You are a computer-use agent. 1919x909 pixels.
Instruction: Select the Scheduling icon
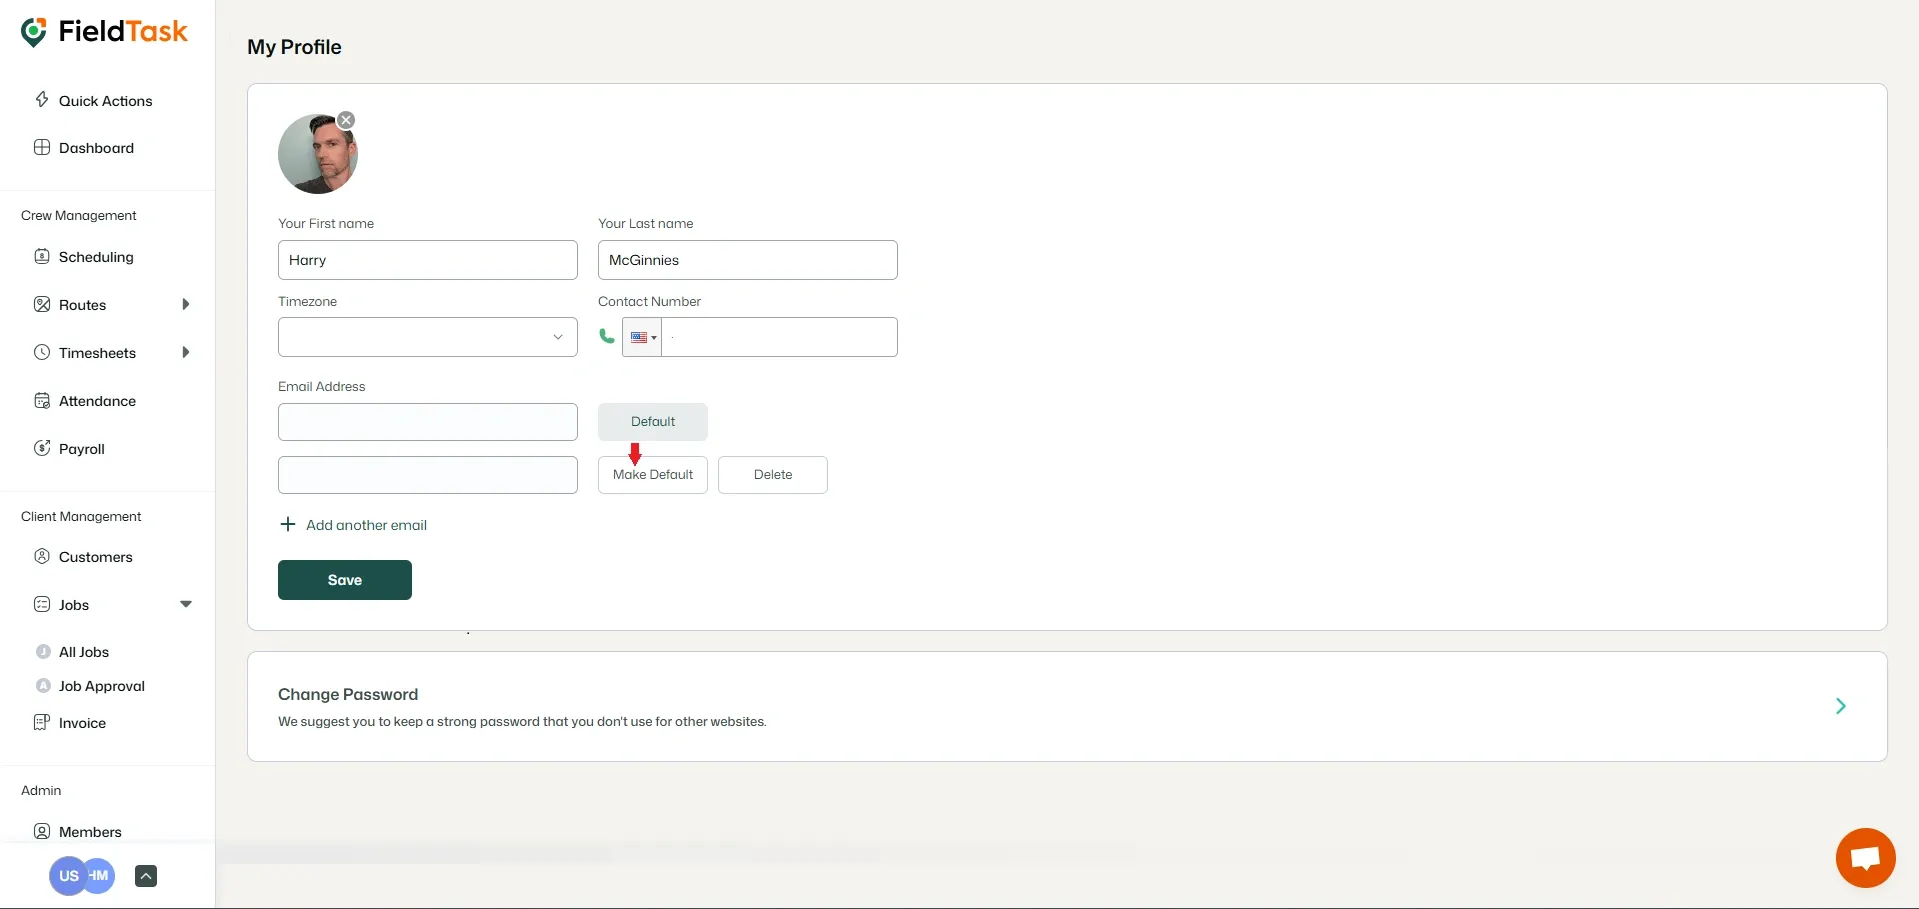tap(42, 256)
